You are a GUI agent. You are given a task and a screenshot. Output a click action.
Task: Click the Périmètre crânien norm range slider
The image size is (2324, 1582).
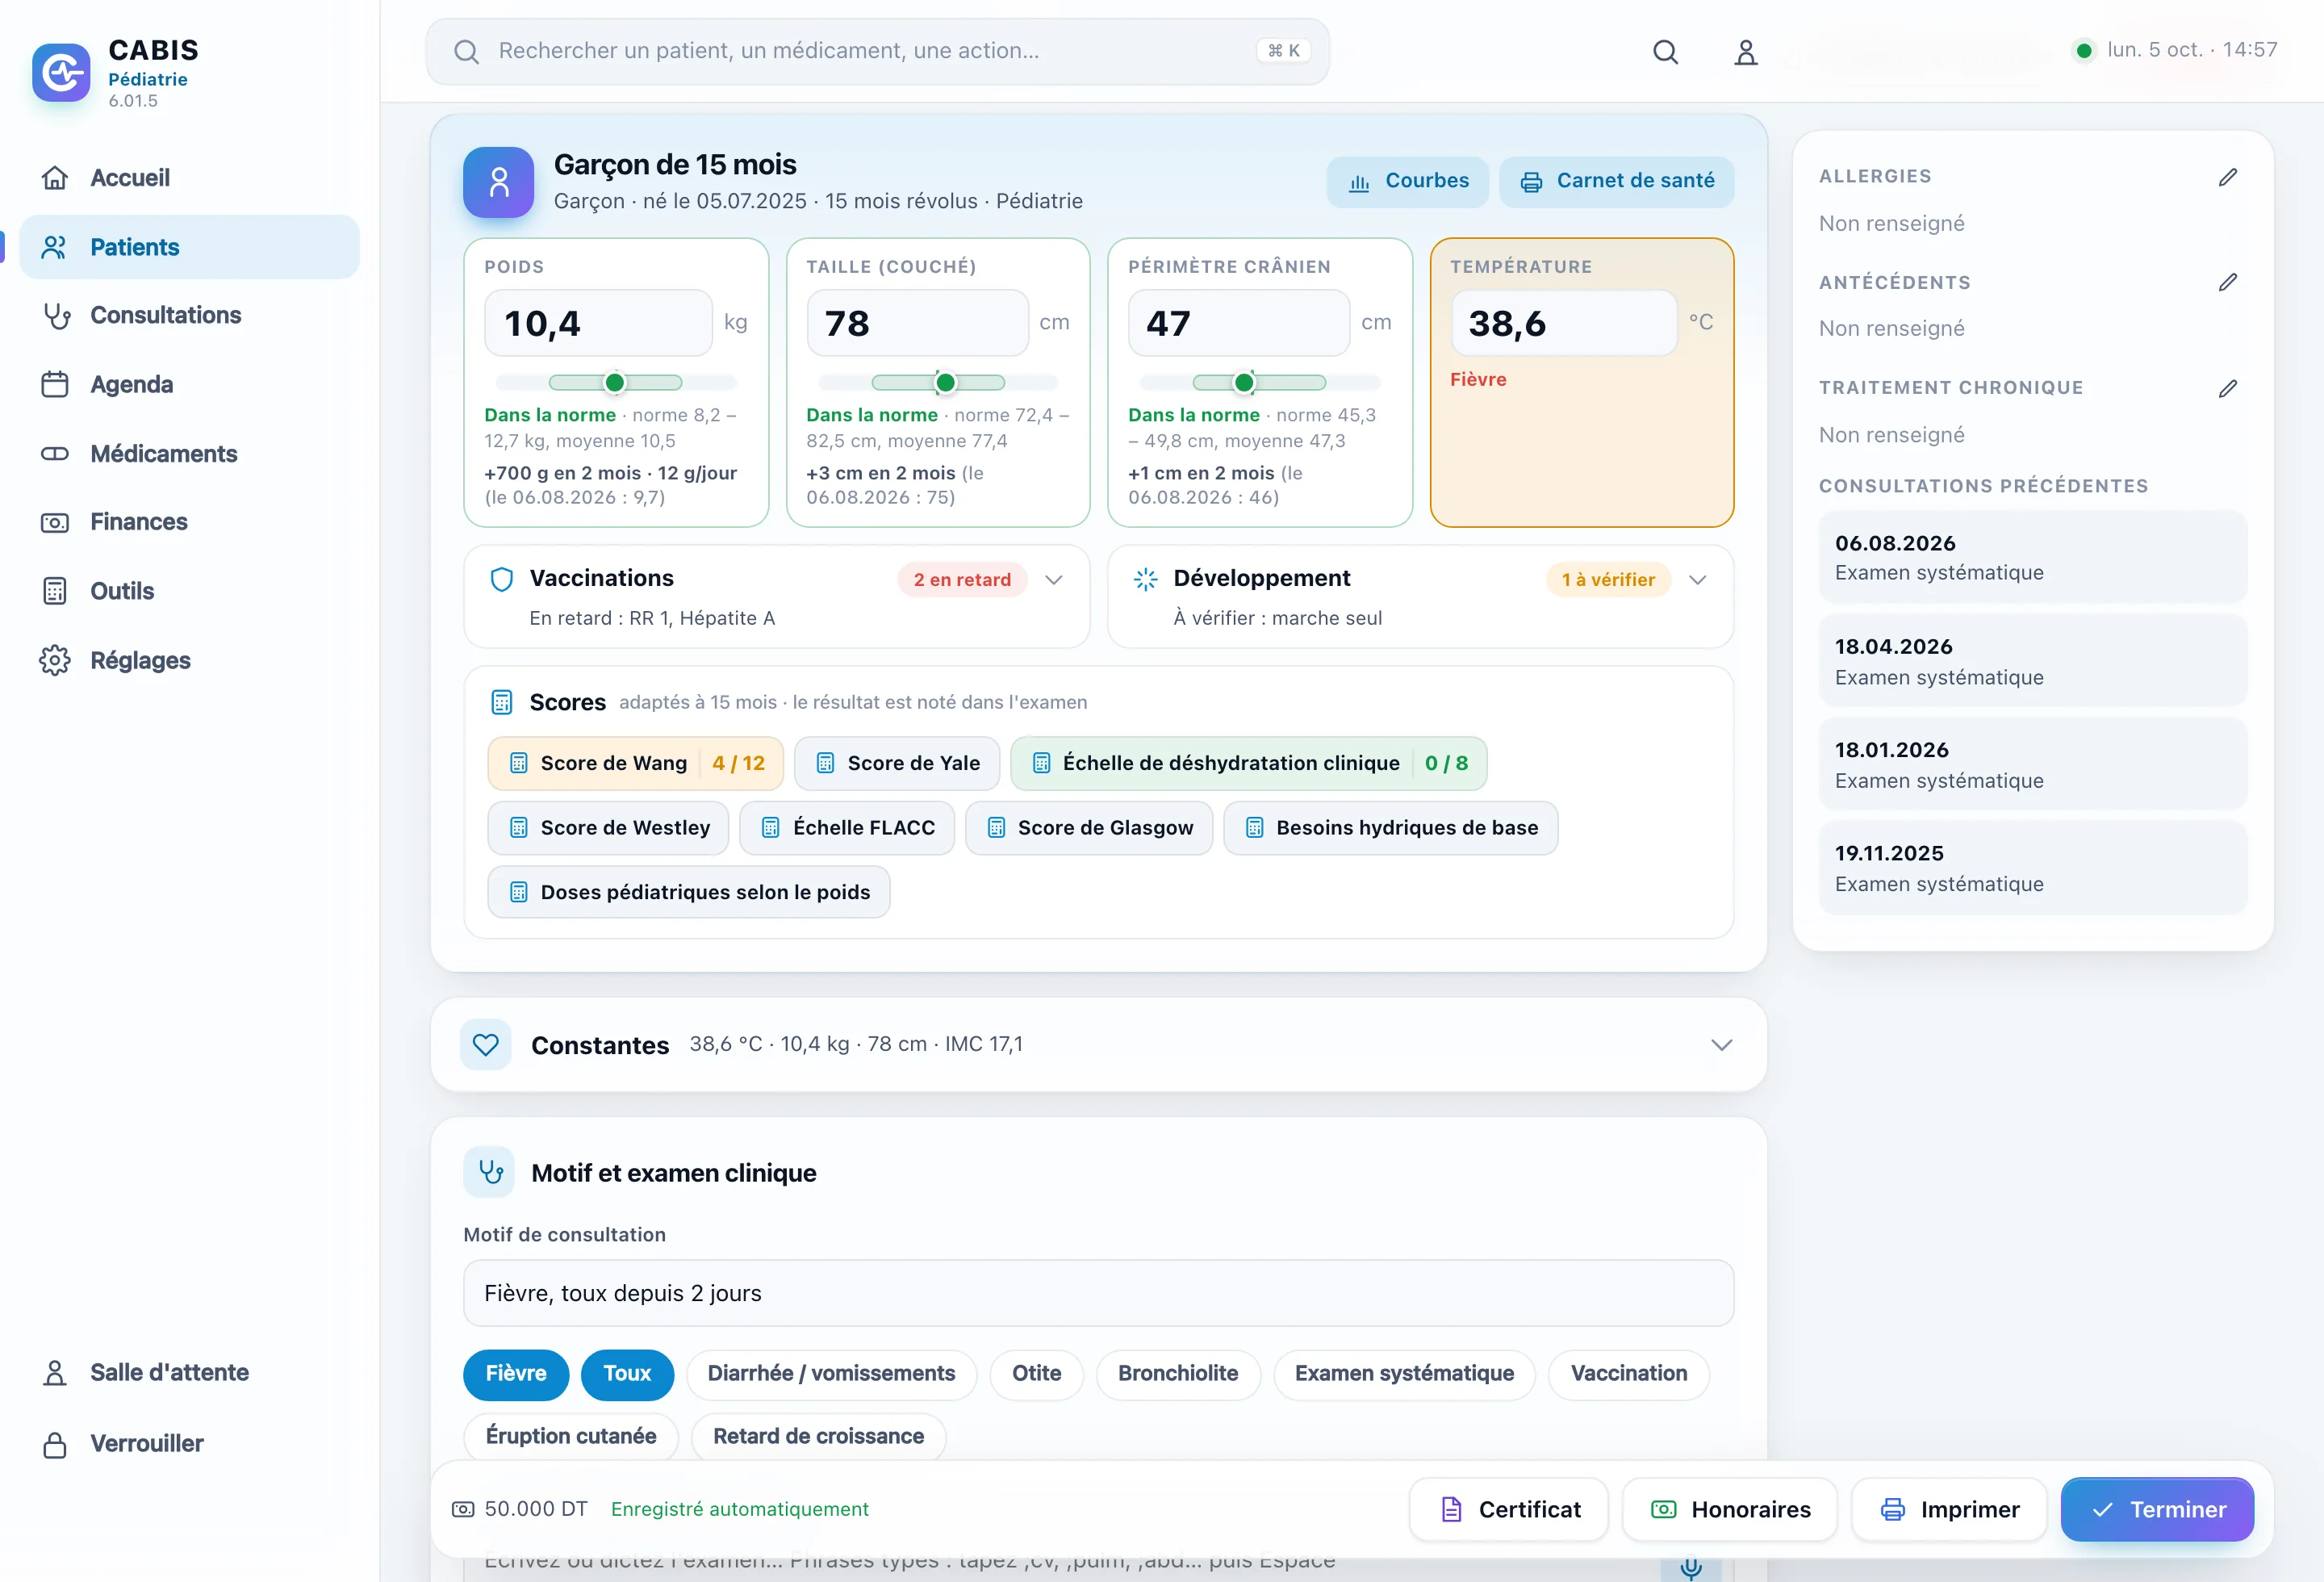point(1260,382)
